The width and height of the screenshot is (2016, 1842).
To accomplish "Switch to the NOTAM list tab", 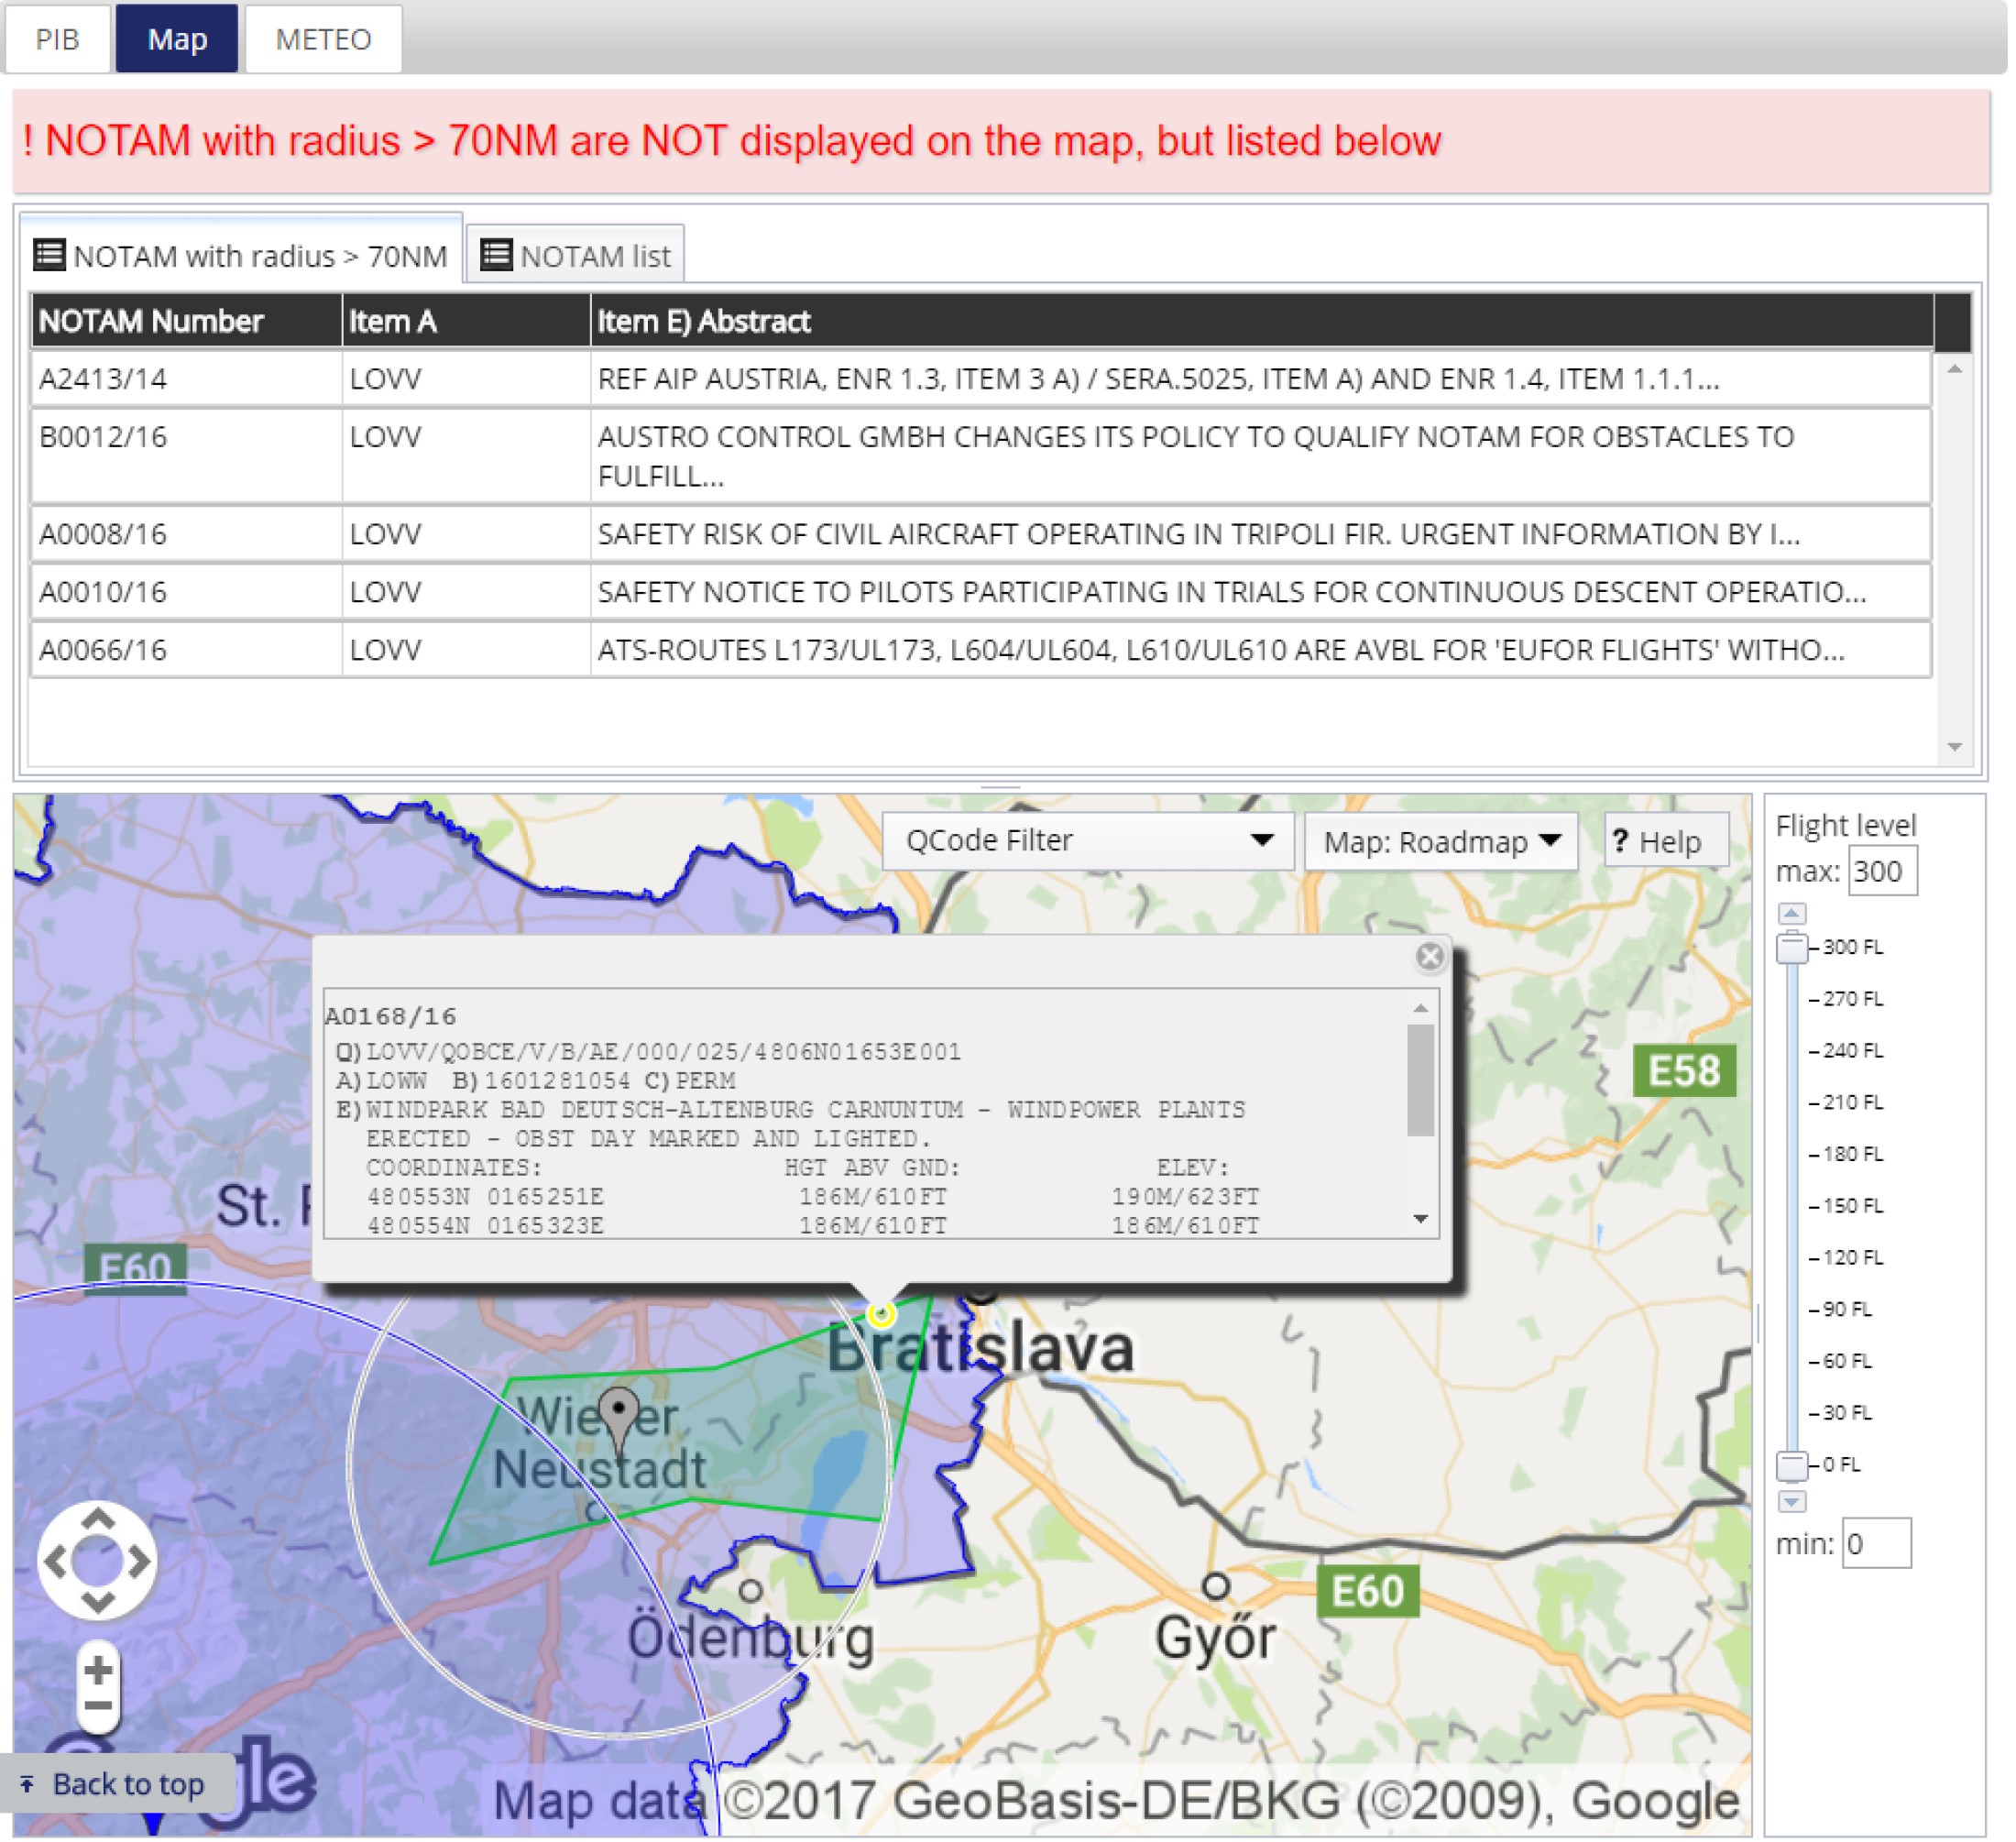I will 576,256.
